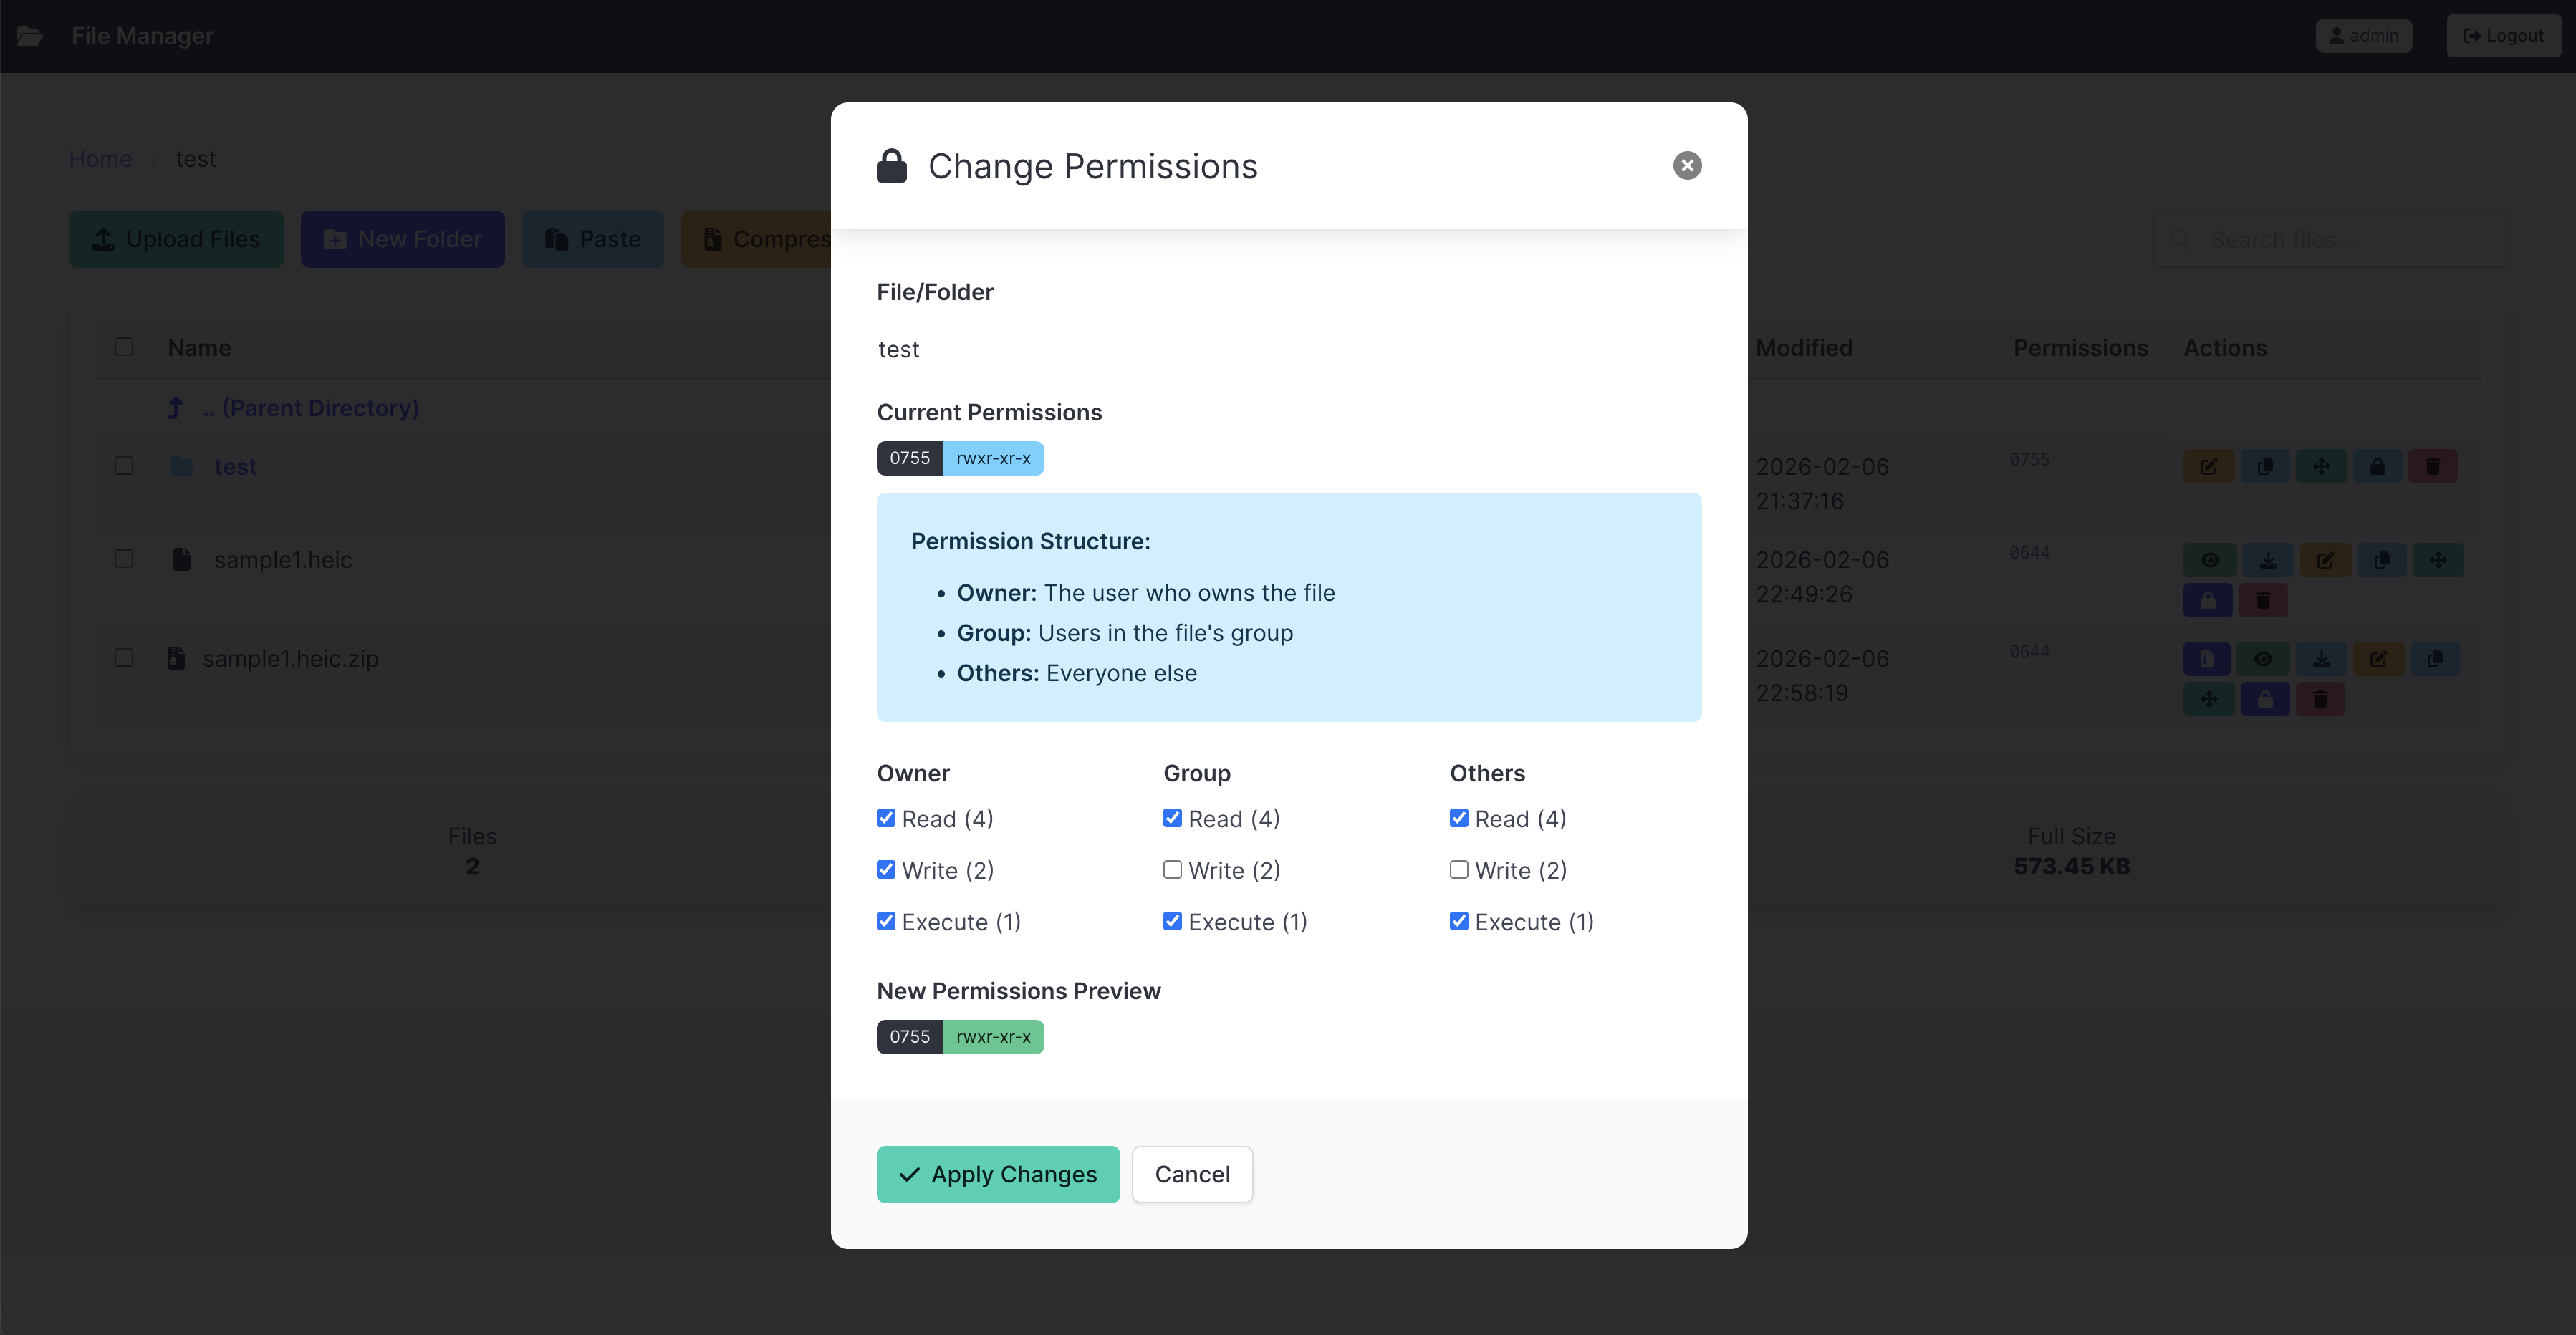Select the rename pencil icon for the test folder

pyautogui.click(x=2209, y=466)
